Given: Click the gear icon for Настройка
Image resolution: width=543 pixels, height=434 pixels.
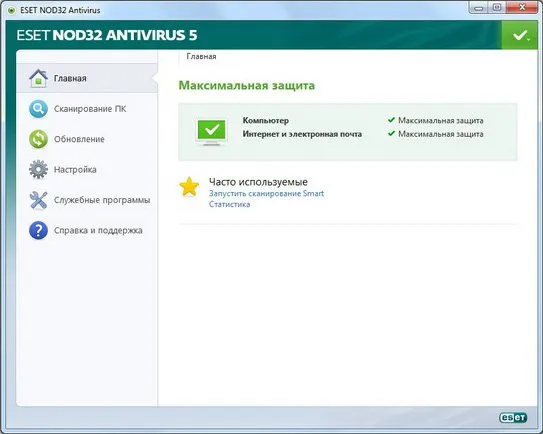Looking at the screenshot, I should (x=38, y=169).
